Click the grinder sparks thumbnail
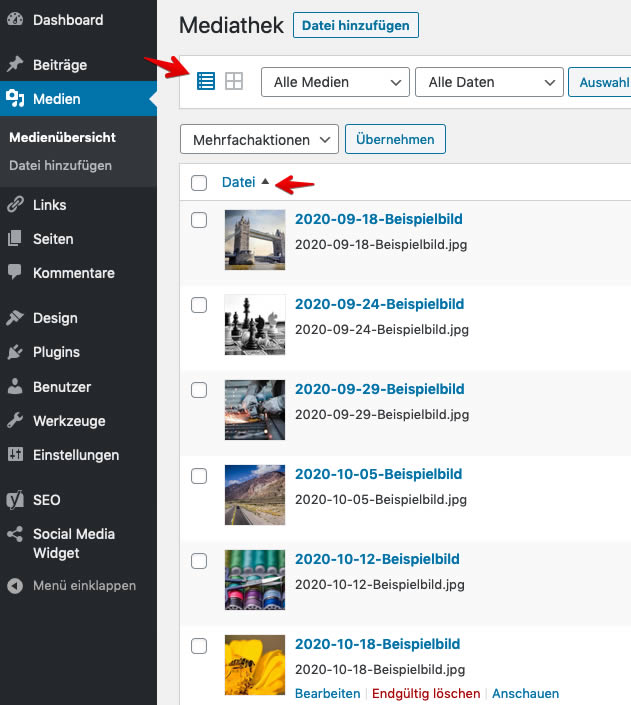Screen dimensions: 631x705 pos(255,410)
